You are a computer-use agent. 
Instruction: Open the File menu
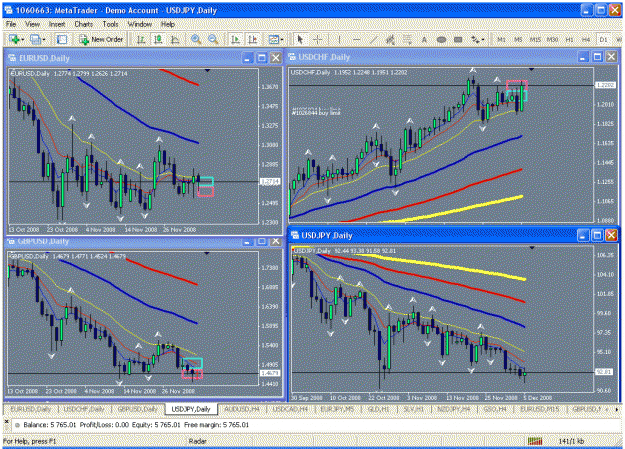click(11, 24)
